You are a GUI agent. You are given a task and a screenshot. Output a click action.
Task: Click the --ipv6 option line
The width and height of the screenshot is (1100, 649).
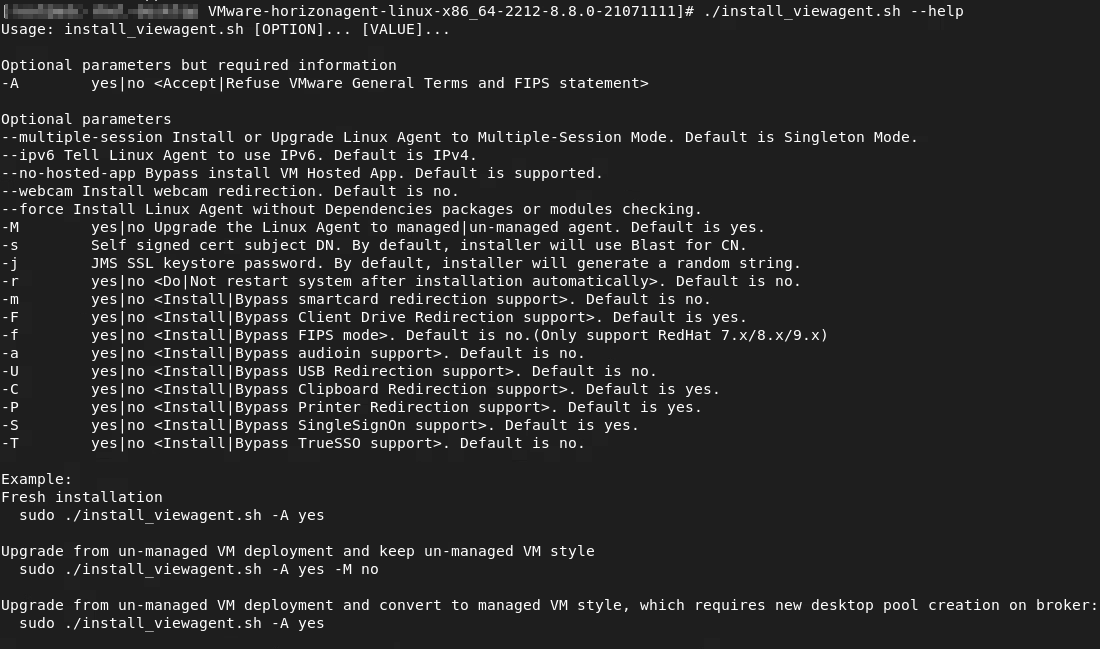[x=239, y=155]
